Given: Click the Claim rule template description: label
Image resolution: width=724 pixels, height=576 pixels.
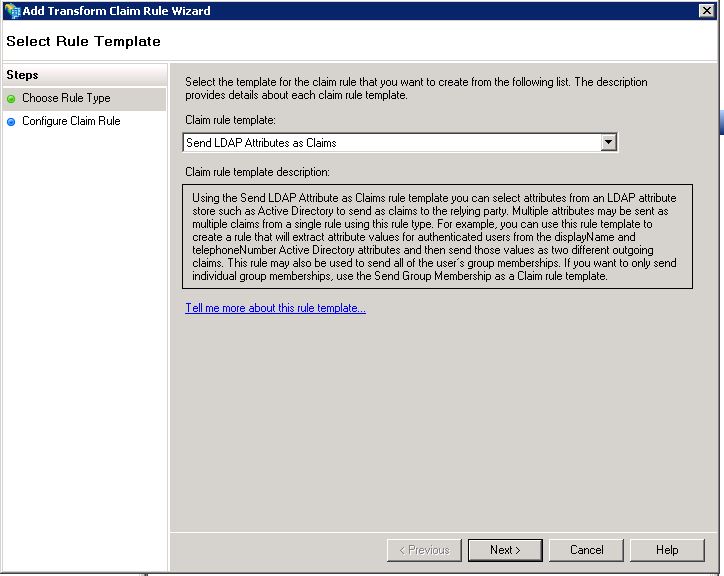Looking at the screenshot, I should [257, 172].
